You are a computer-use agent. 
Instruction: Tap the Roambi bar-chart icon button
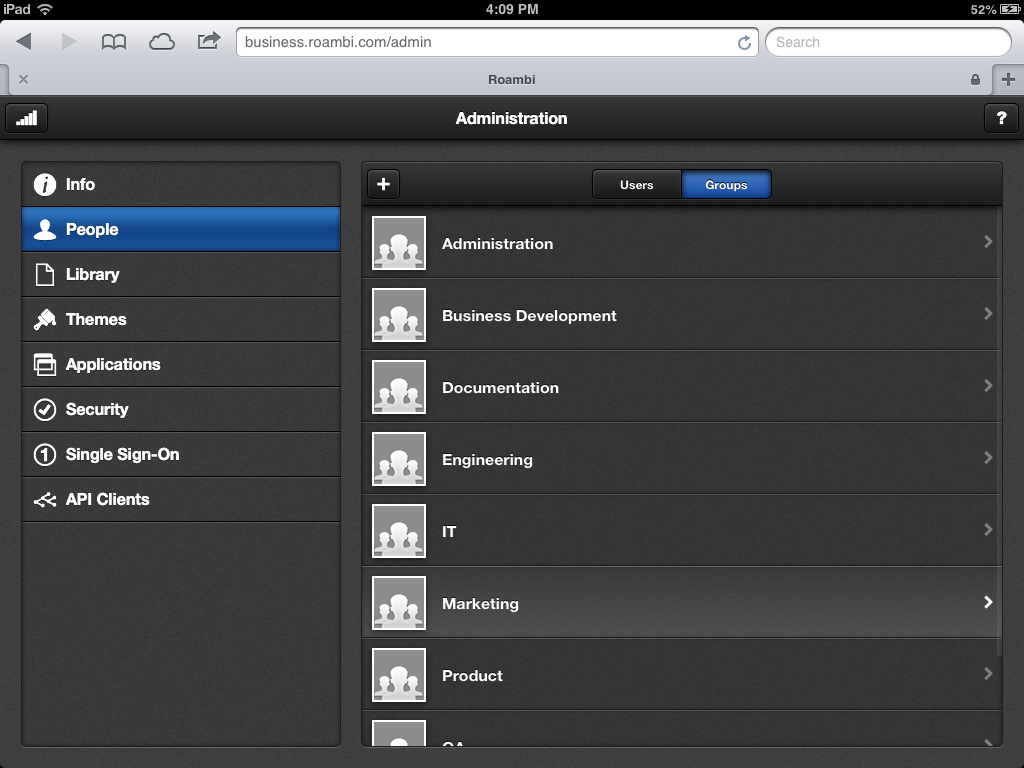tap(27, 118)
